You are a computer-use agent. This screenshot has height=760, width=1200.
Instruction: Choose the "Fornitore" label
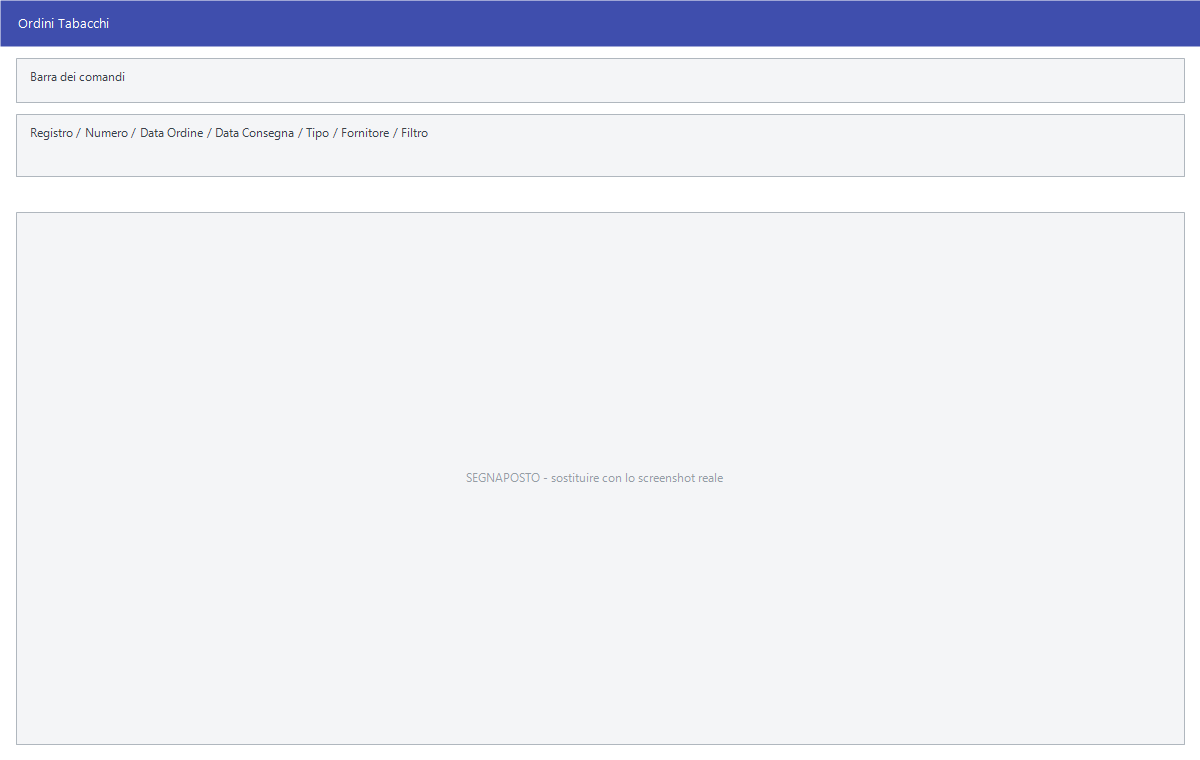[x=365, y=133]
